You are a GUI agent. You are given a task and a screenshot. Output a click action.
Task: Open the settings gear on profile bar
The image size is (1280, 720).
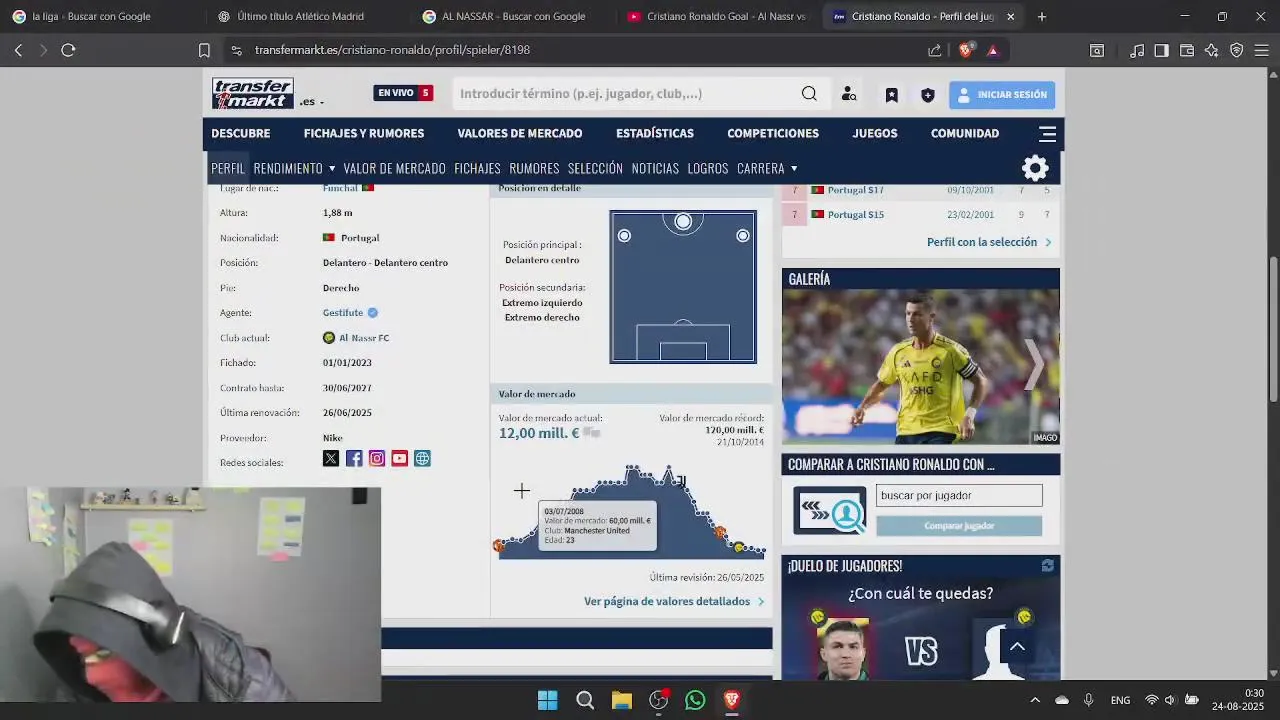click(x=1035, y=168)
